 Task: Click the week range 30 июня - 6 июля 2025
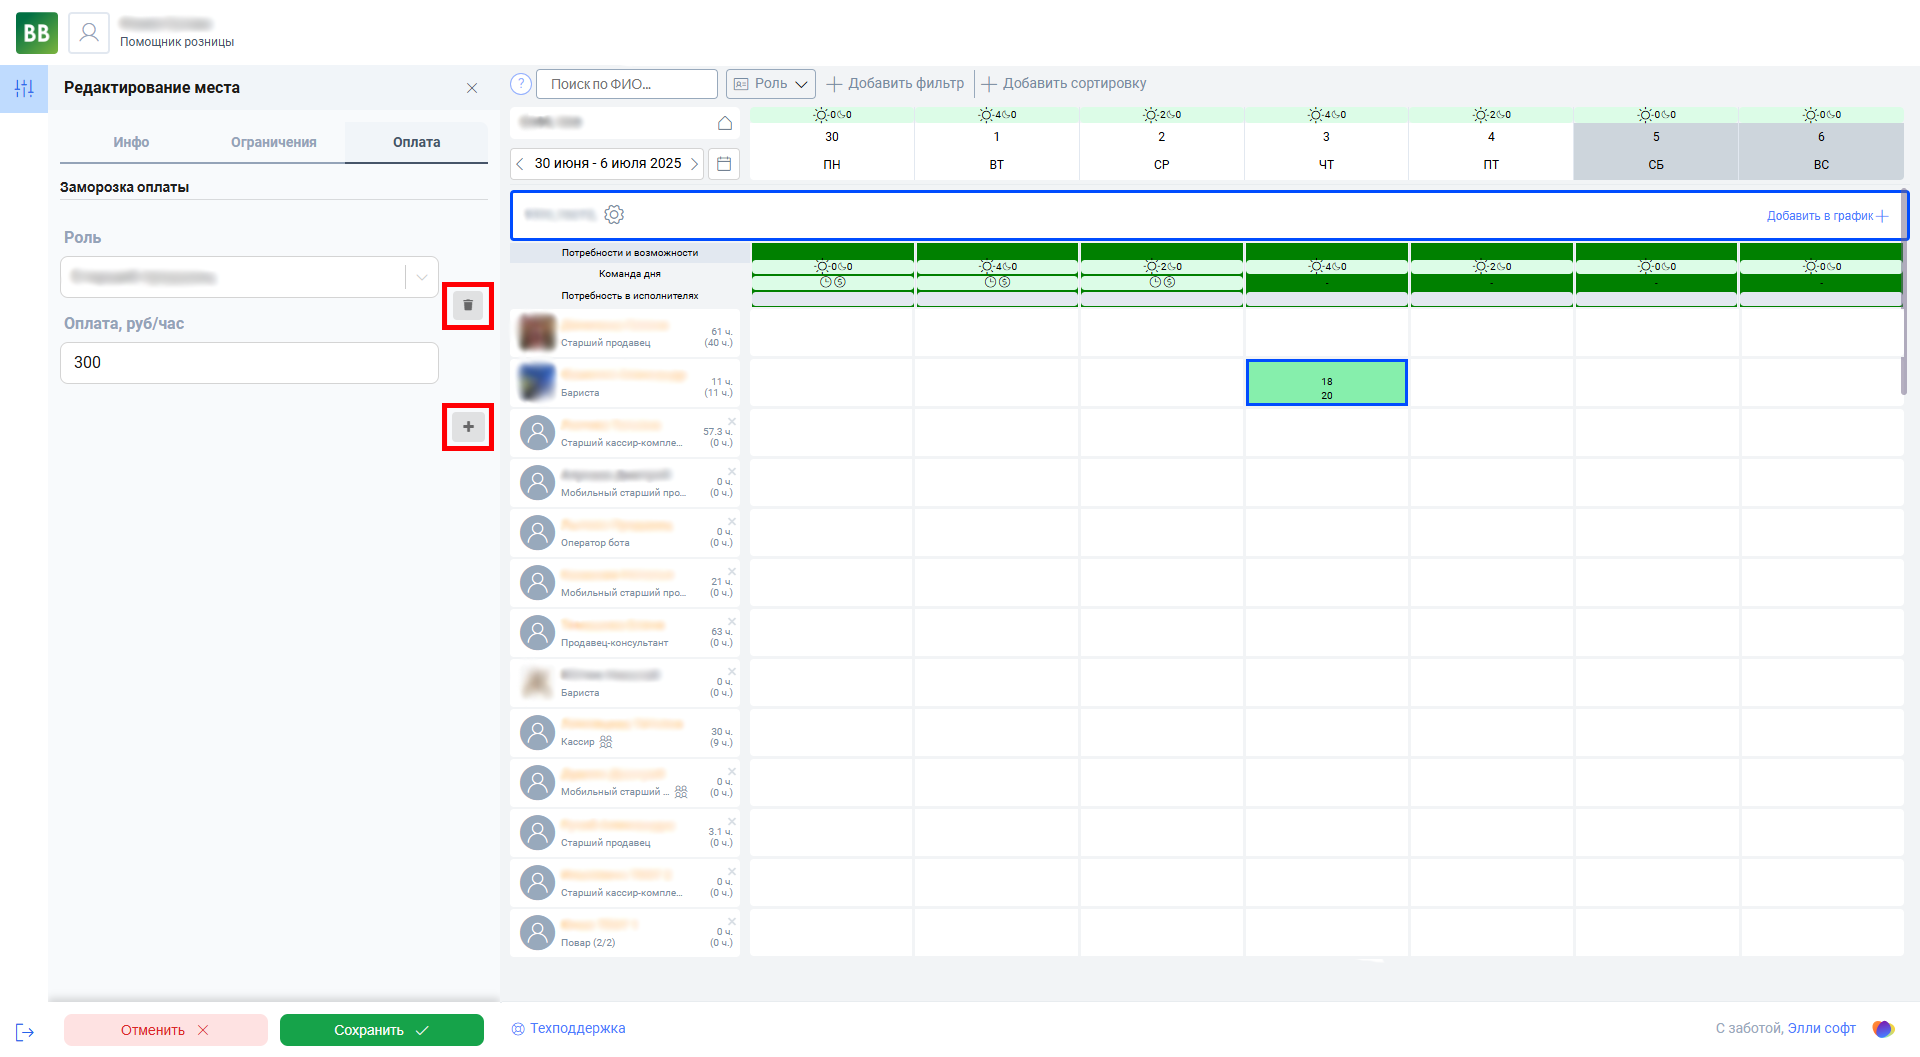pyautogui.click(x=608, y=164)
